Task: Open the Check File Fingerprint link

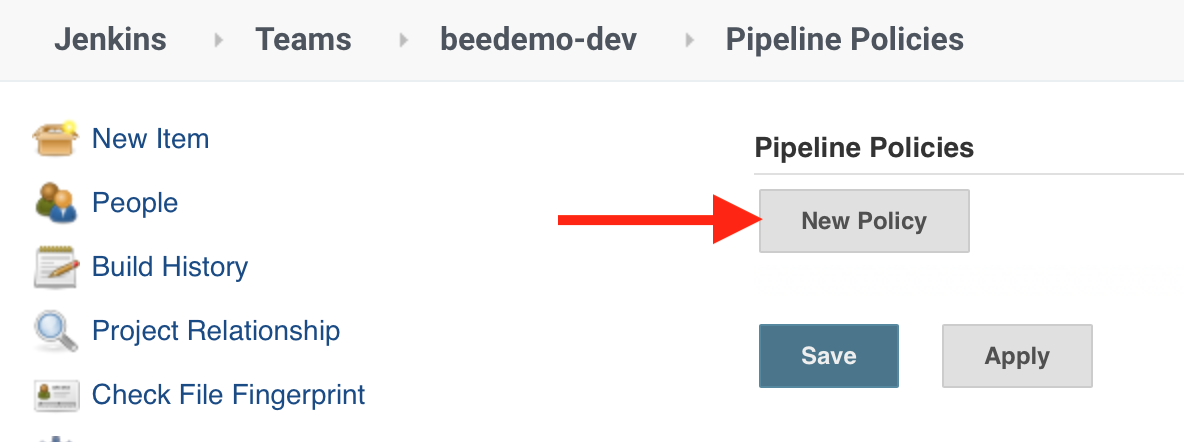Action: (228, 394)
